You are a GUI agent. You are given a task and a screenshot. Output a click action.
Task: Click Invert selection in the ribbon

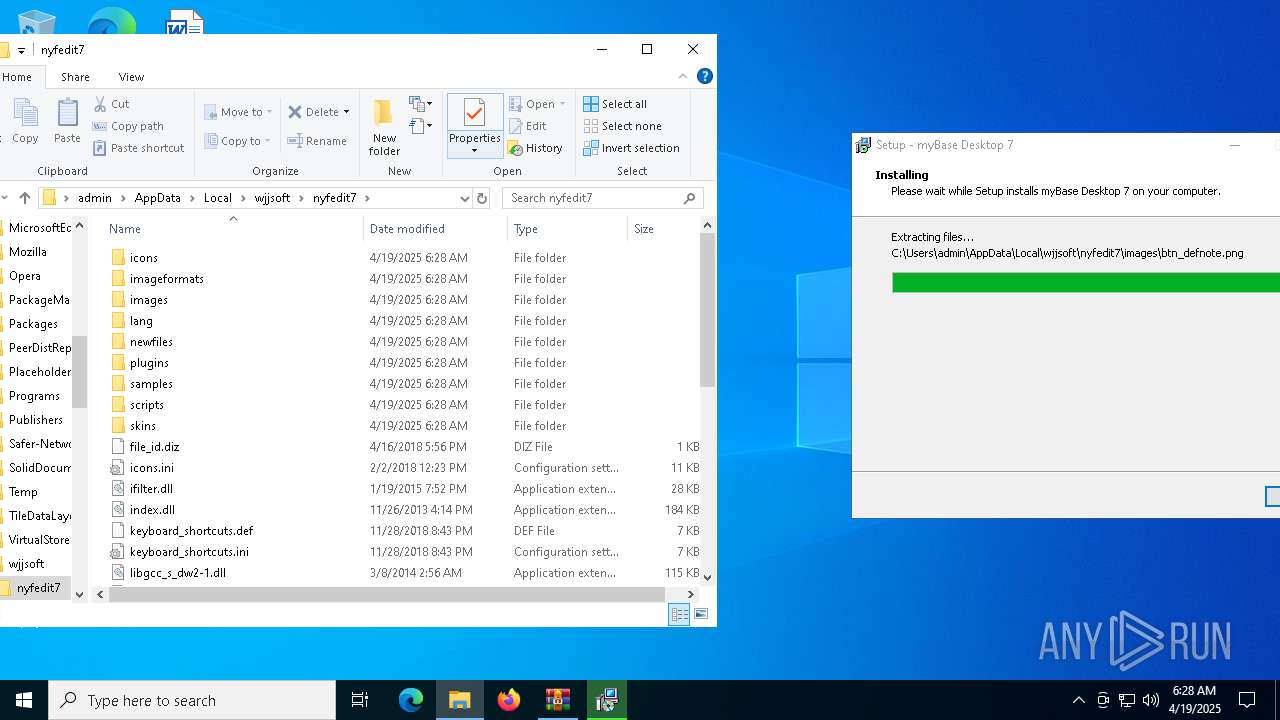coord(631,148)
